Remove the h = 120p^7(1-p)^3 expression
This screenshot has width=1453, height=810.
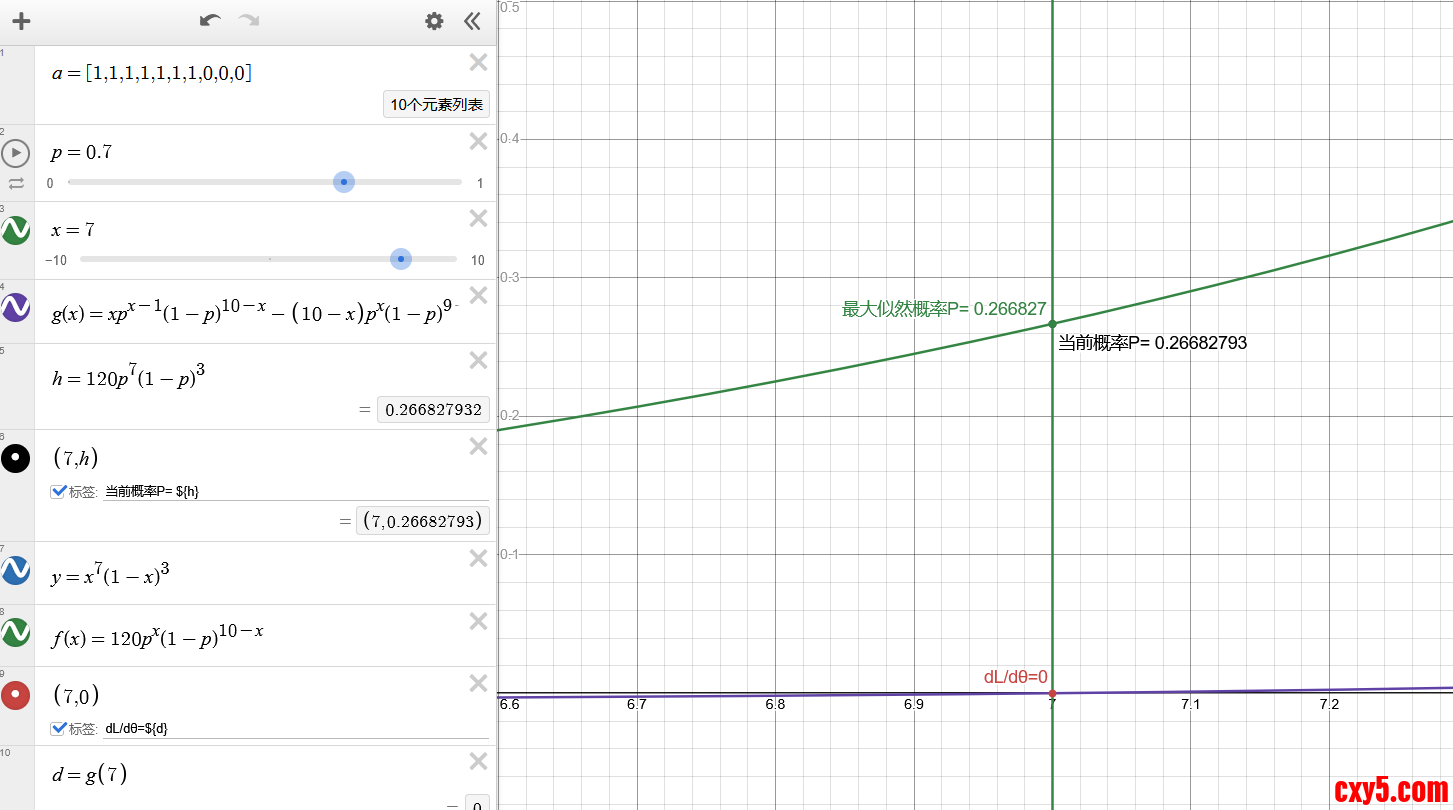(x=479, y=360)
